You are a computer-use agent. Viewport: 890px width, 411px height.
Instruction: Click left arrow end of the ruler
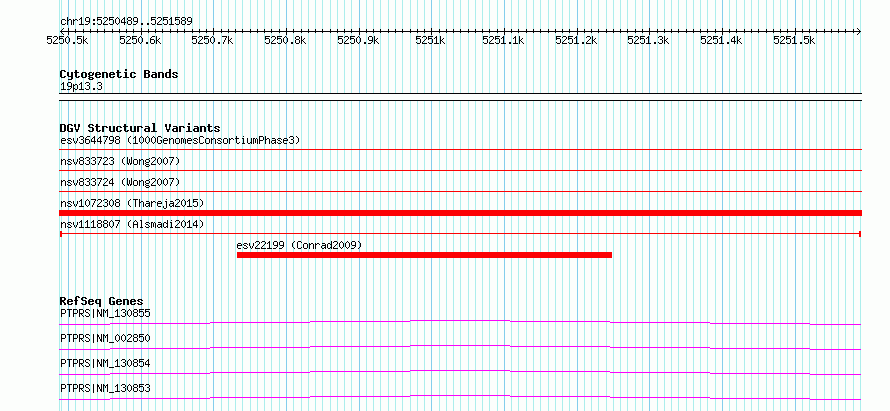tap(62, 31)
